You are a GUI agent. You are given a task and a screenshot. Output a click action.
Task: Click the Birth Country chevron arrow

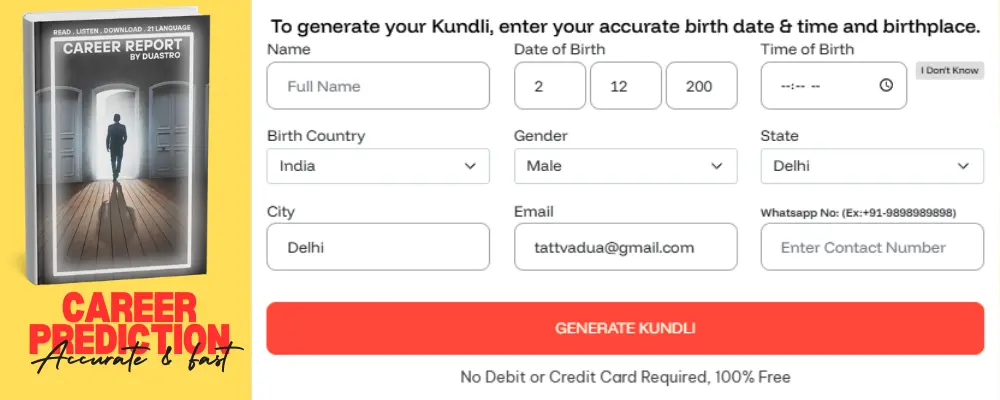(470, 166)
